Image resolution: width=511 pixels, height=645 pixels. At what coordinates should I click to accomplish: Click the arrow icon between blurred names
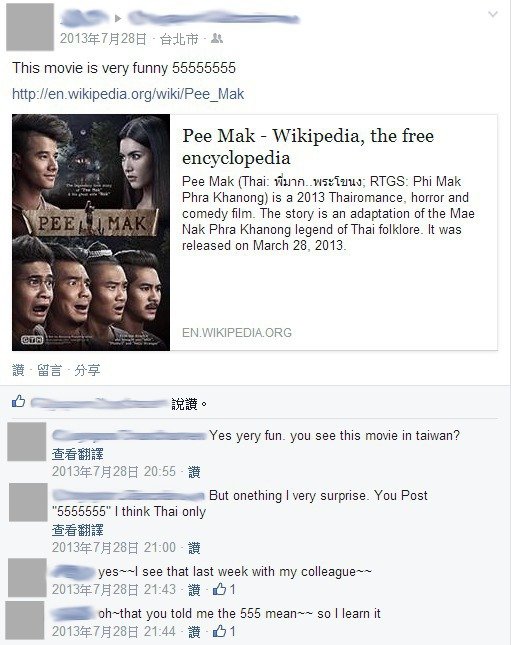118,19
